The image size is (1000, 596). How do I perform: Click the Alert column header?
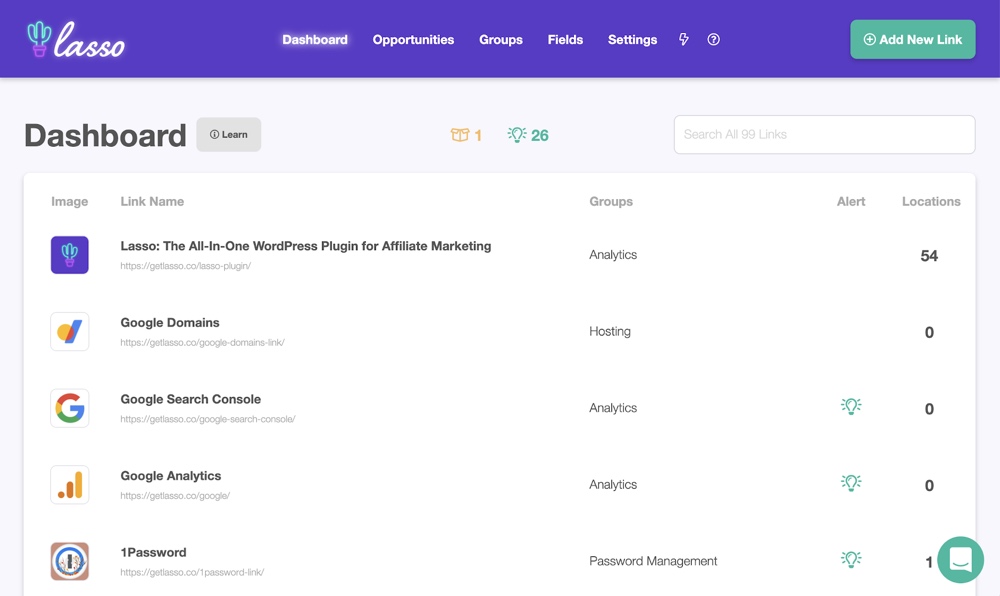click(x=851, y=201)
